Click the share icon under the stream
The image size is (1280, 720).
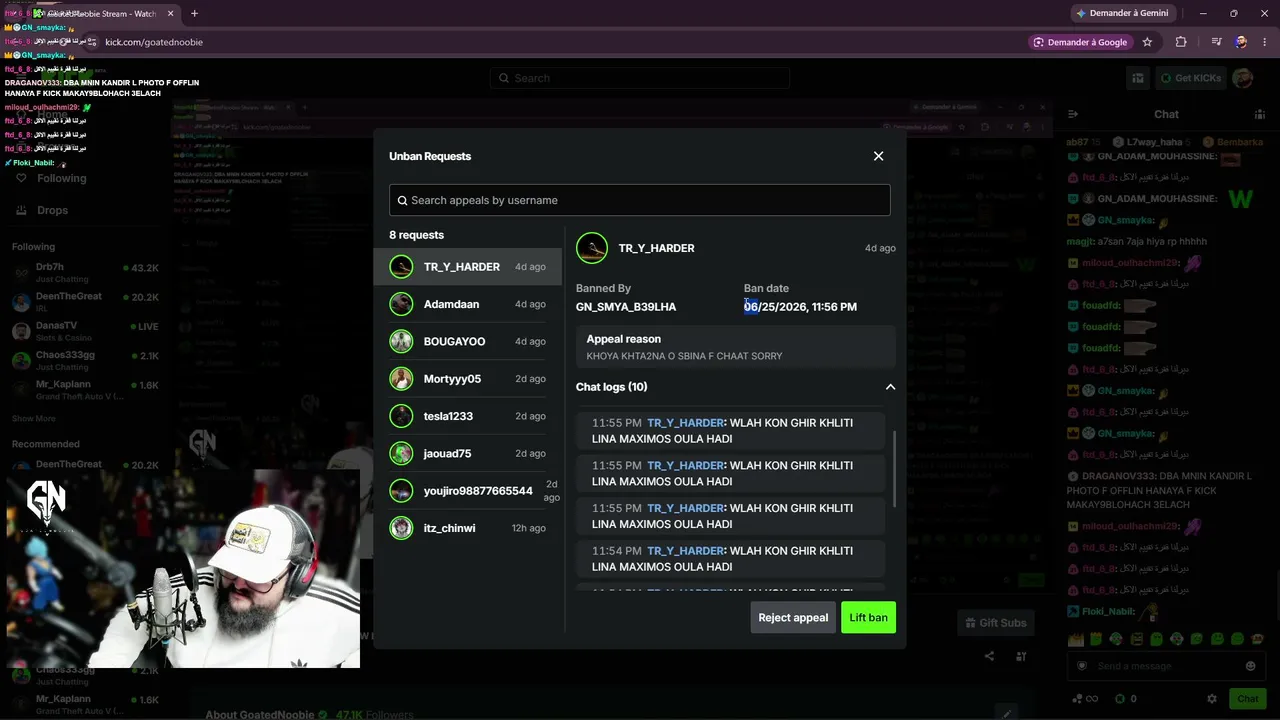click(989, 656)
